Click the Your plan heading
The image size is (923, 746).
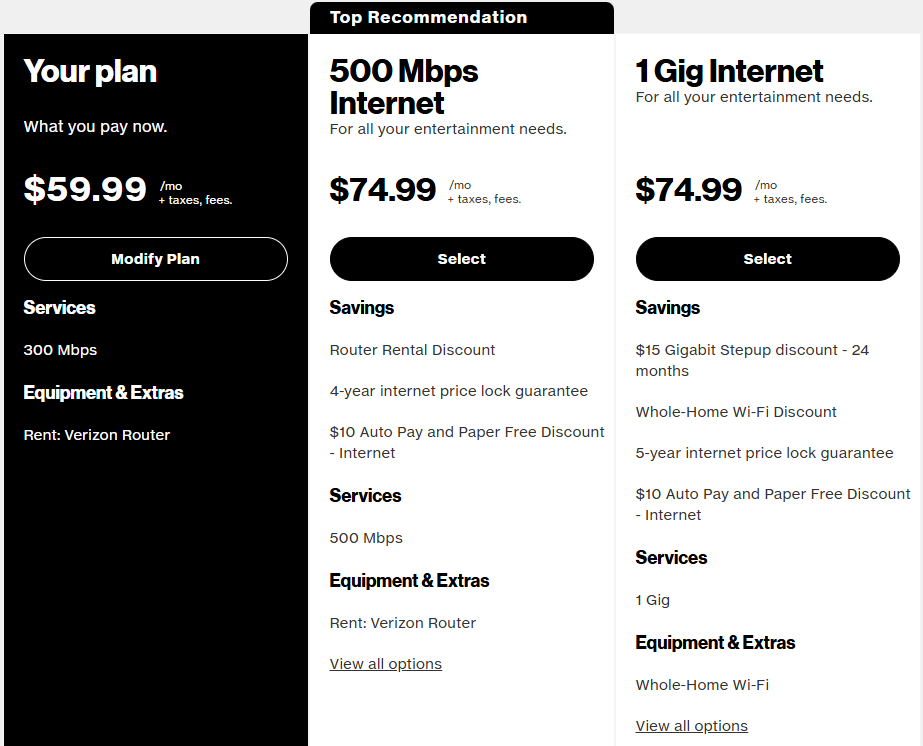[90, 71]
